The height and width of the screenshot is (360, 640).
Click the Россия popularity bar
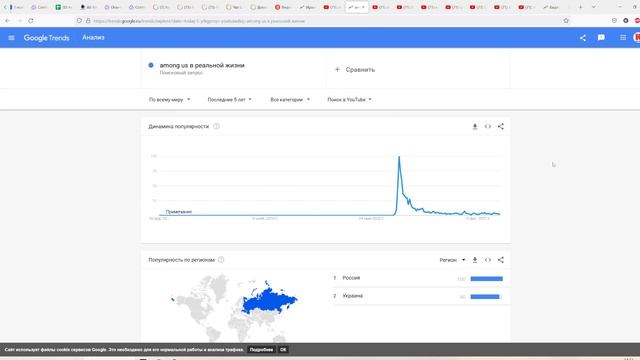(487, 279)
